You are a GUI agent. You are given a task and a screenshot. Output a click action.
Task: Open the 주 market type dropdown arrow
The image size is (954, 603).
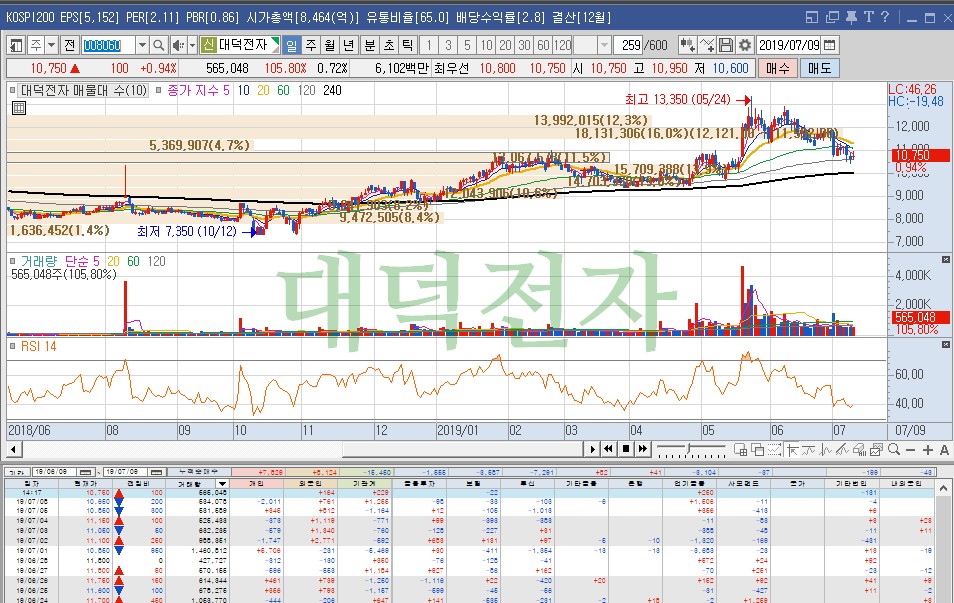(x=52, y=45)
